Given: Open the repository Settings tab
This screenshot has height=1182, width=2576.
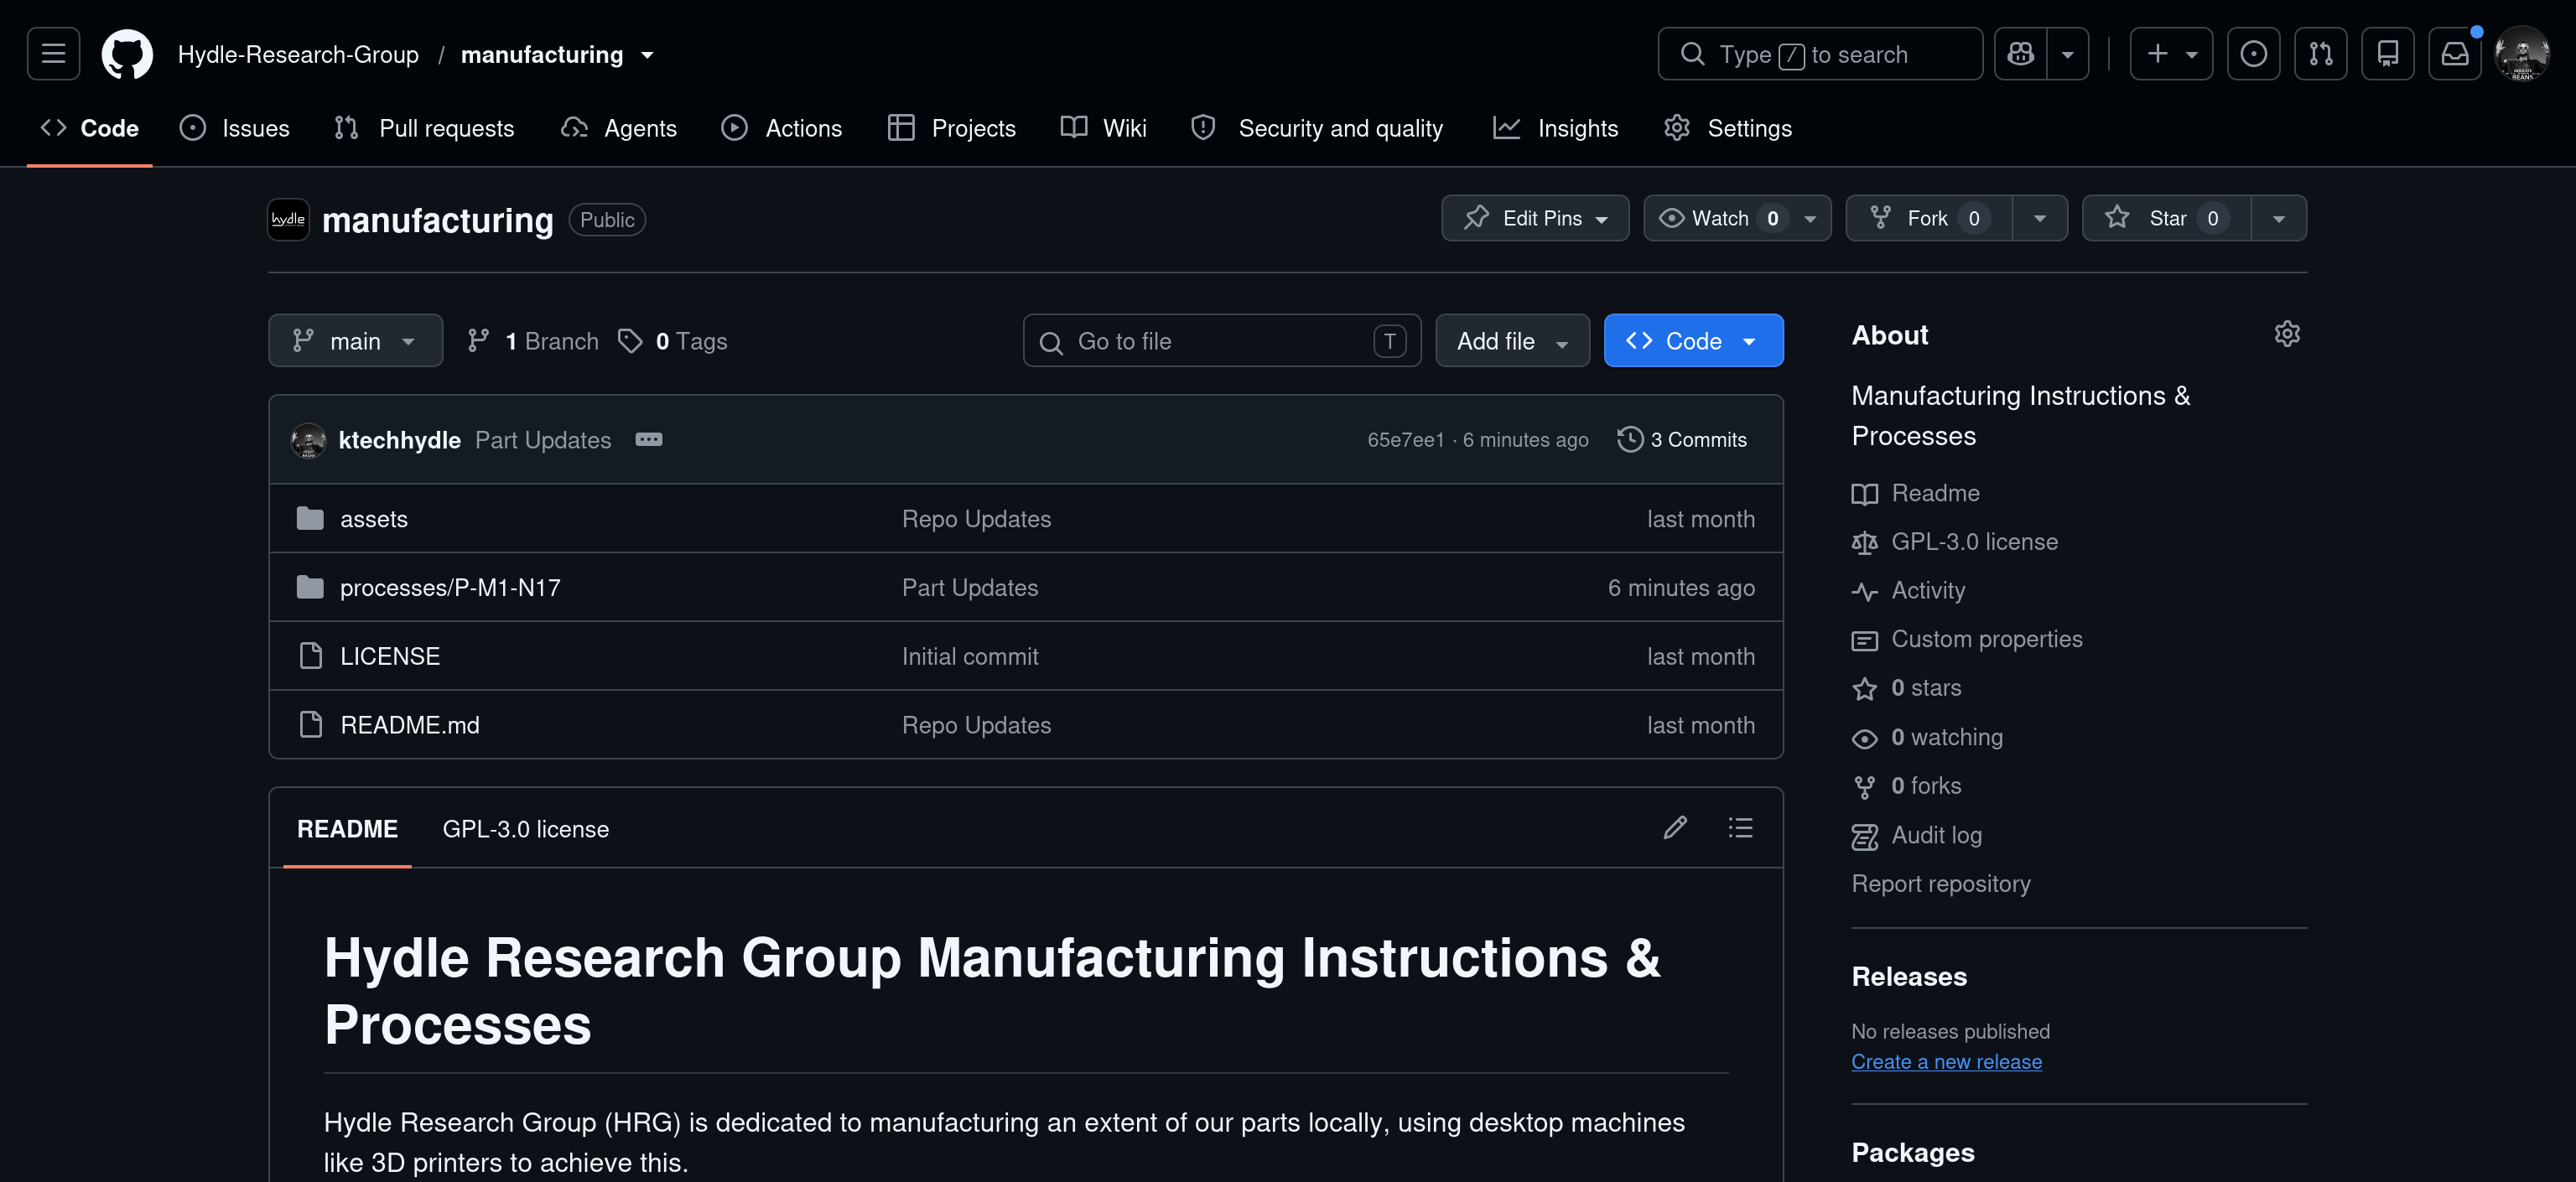Looking at the screenshot, I should point(1728,128).
